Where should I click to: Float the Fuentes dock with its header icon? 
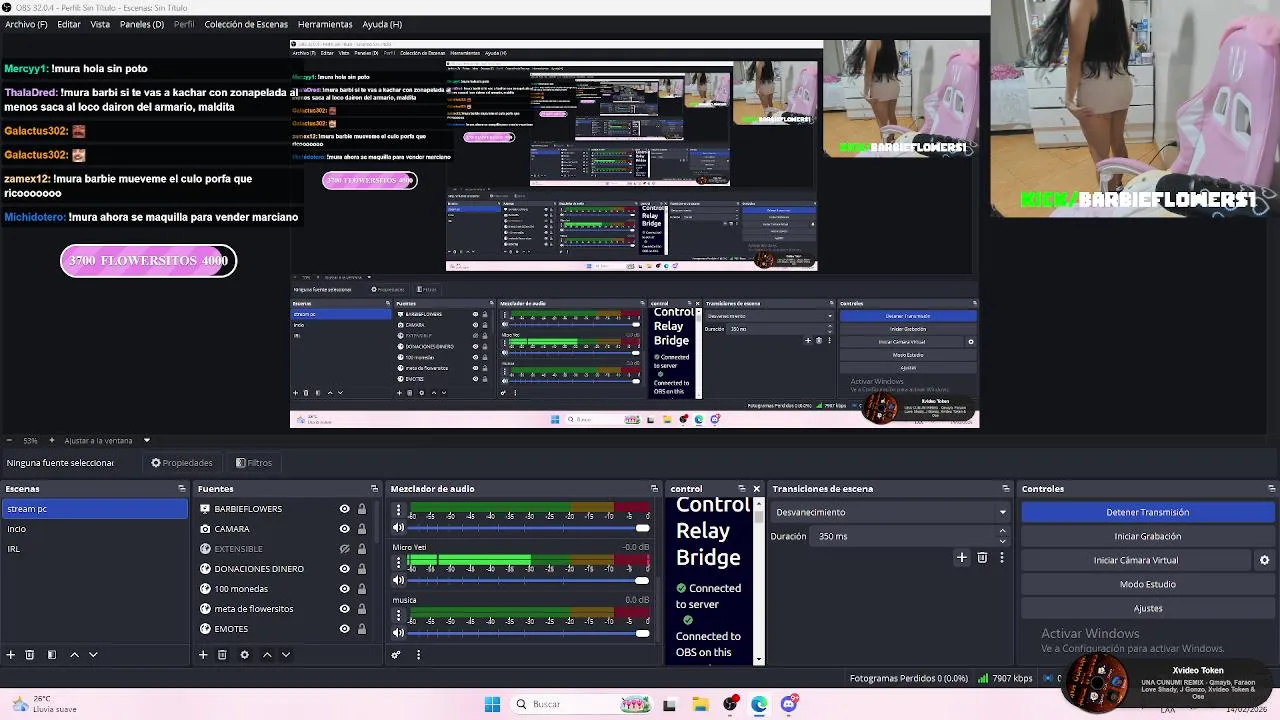pyautogui.click(x=374, y=488)
